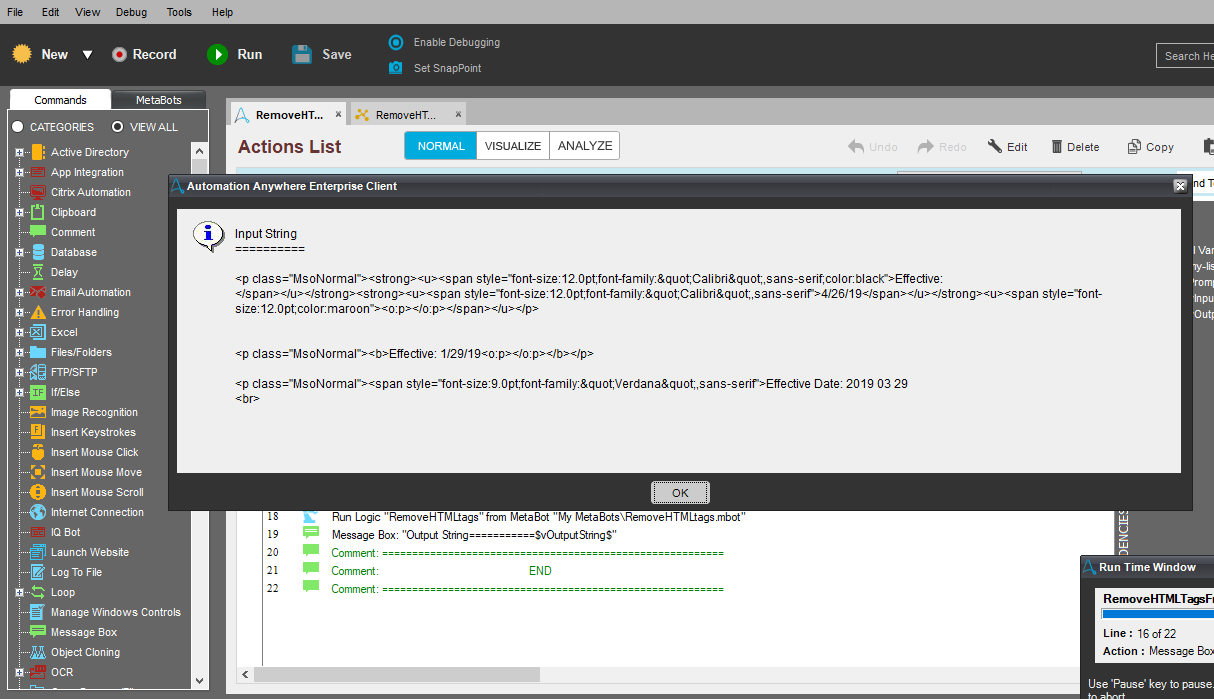
Task: Click the Insert Mouse Click icon
Action: pos(38,452)
